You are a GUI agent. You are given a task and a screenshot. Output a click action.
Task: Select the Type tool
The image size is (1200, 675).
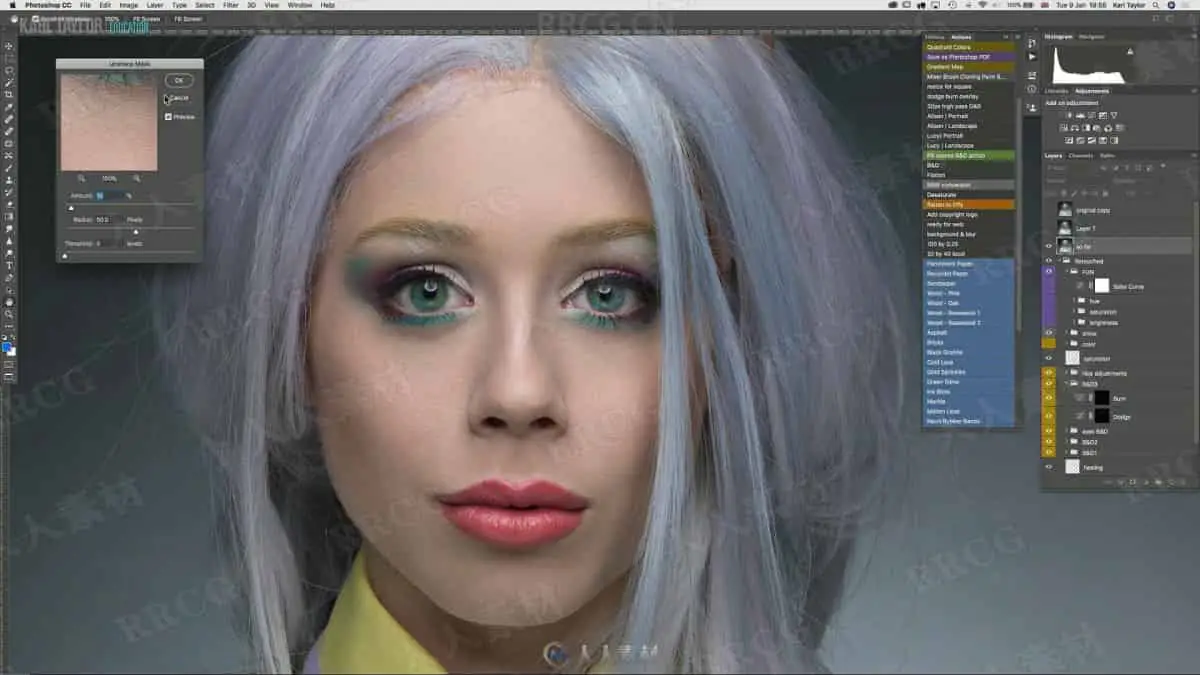[9, 265]
